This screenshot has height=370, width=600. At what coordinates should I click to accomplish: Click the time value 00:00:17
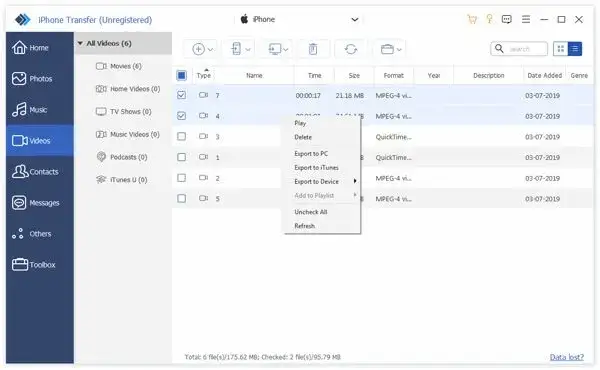pyautogui.click(x=308, y=95)
